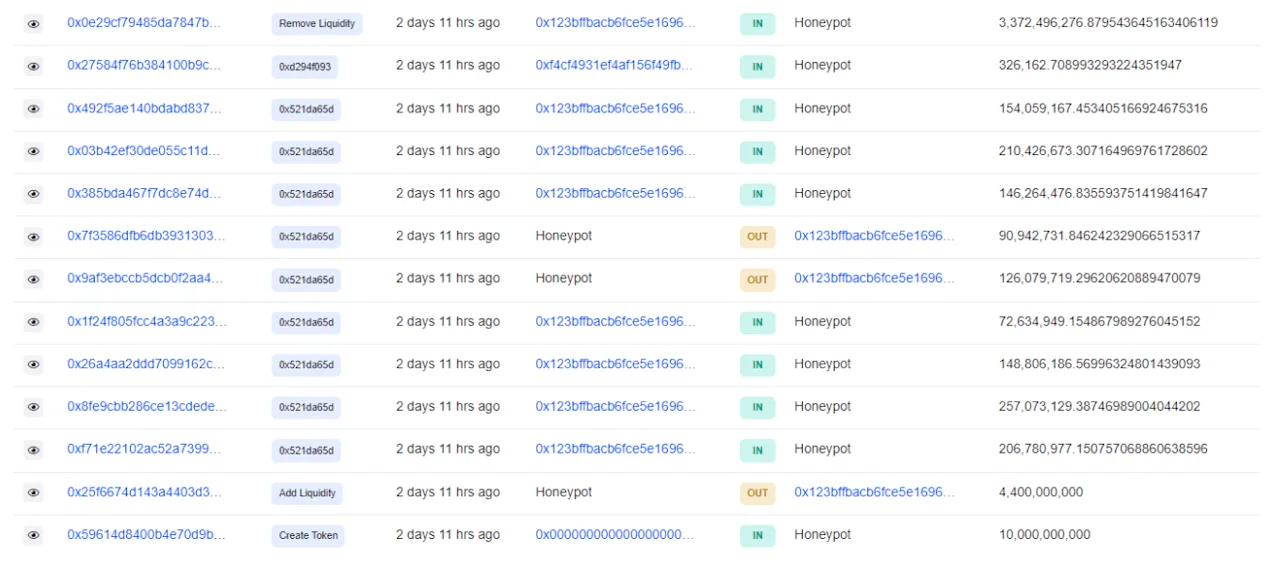
Task: Click the Add Liquidity method badge
Action: [307, 494]
